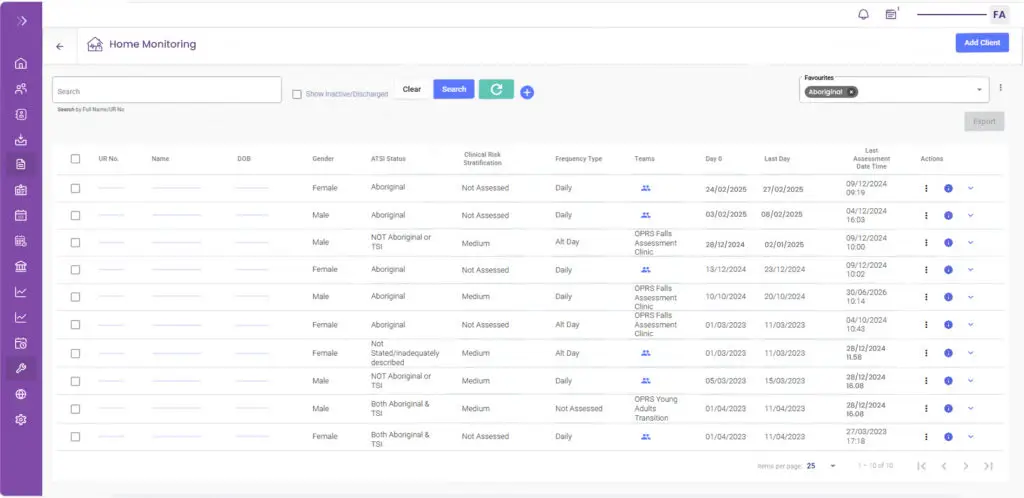Remove the Aboriginal favourite chip
Viewport: 1024px width, 498px height.
pos(851,92)
